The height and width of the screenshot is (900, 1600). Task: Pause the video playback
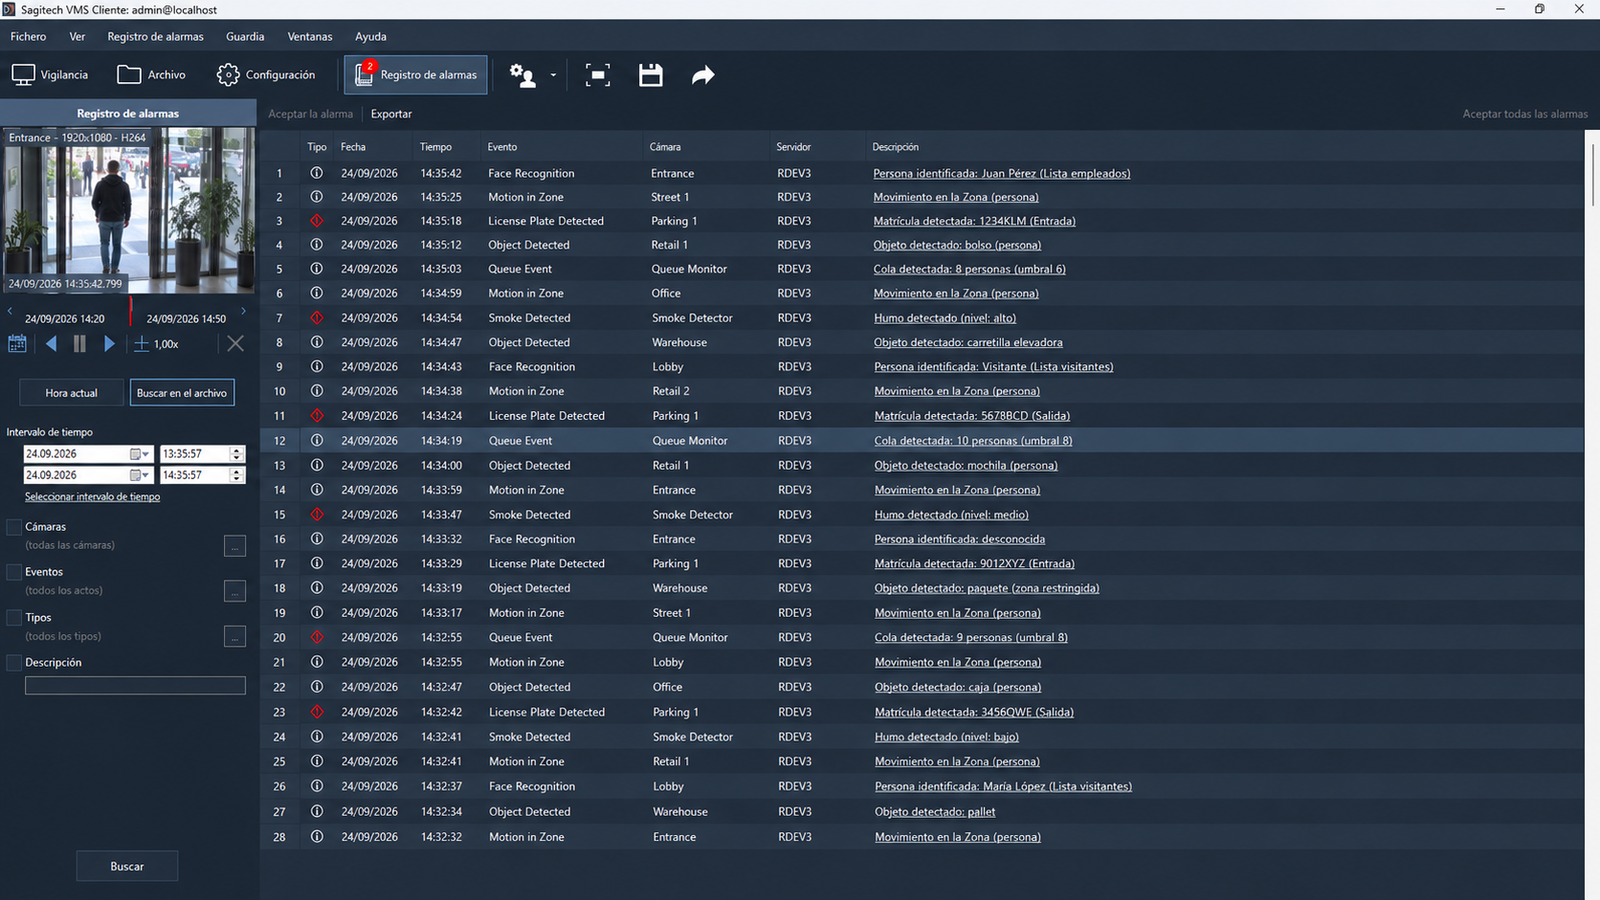point(80,344)
